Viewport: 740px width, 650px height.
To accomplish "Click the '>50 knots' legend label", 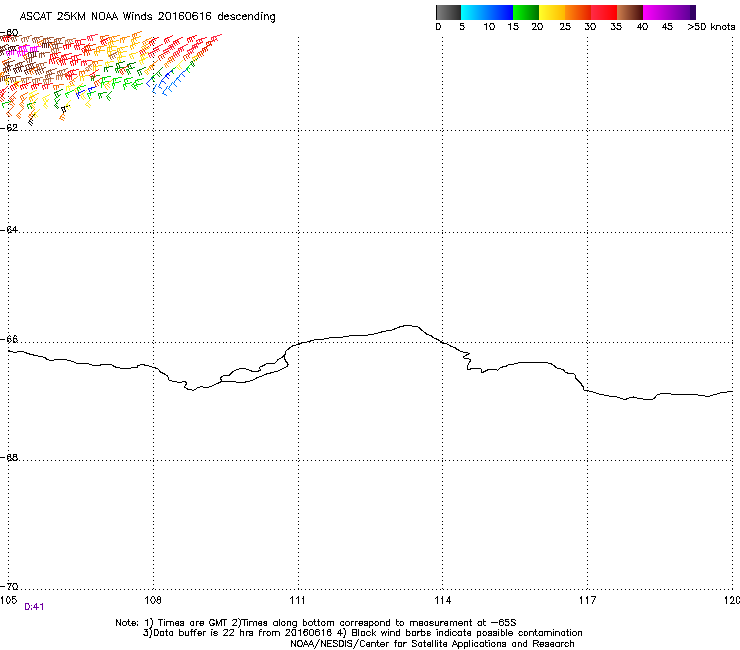I will coord(711,27).
